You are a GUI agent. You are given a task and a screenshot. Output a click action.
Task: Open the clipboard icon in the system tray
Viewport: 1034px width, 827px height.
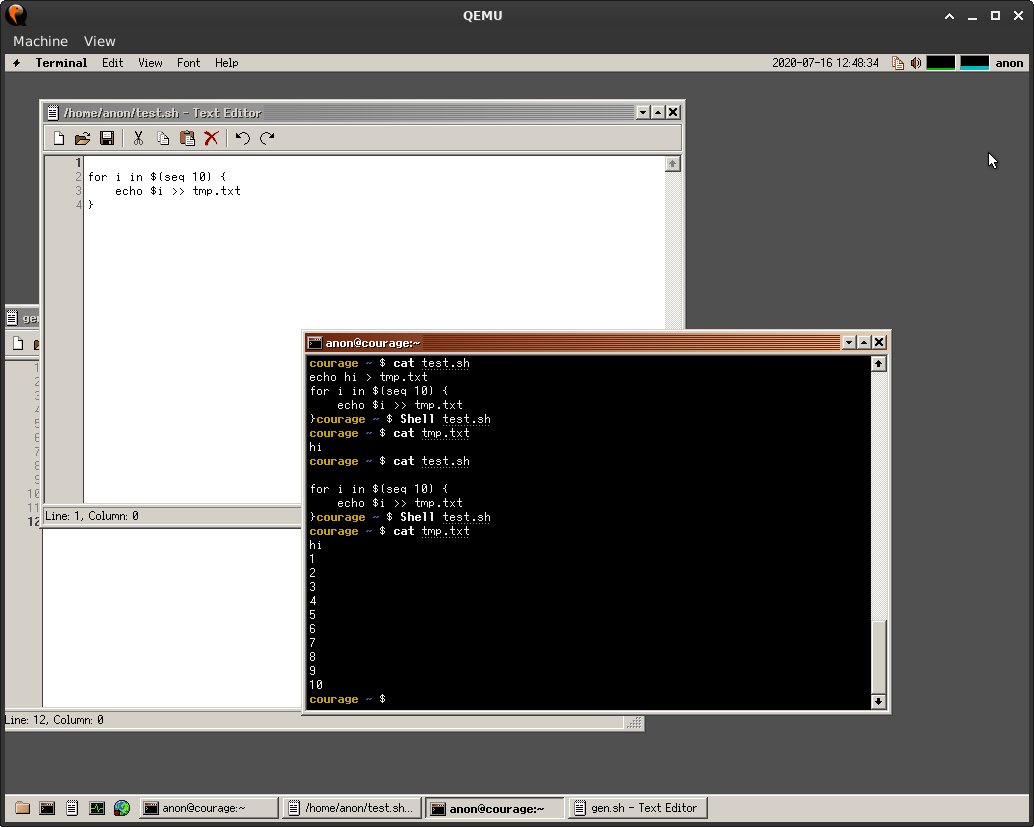[898, 62]
